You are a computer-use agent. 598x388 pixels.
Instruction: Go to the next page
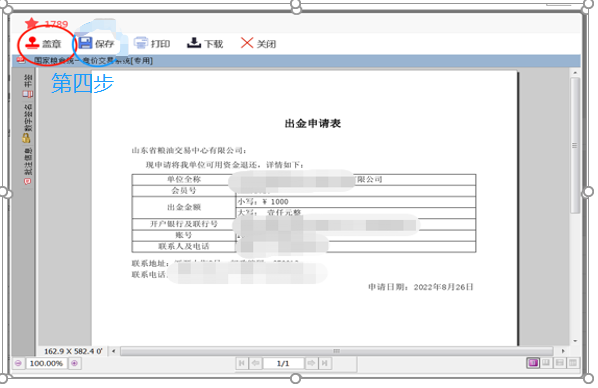point(311,363)
